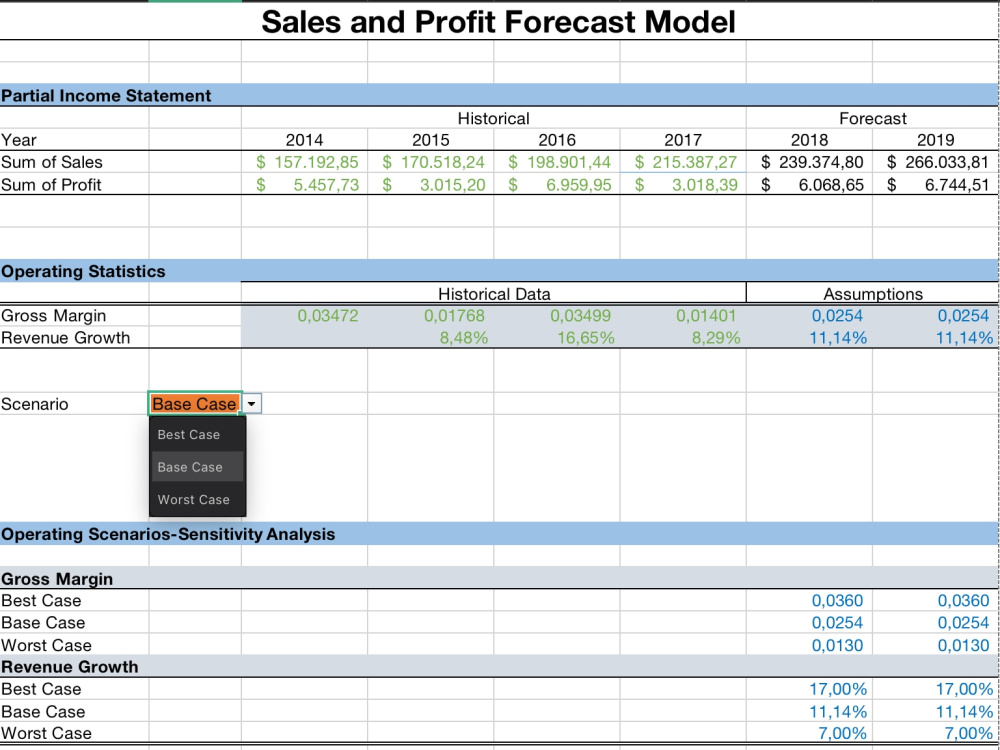Open the Scenario dropdown arrow

coord(252,404)
